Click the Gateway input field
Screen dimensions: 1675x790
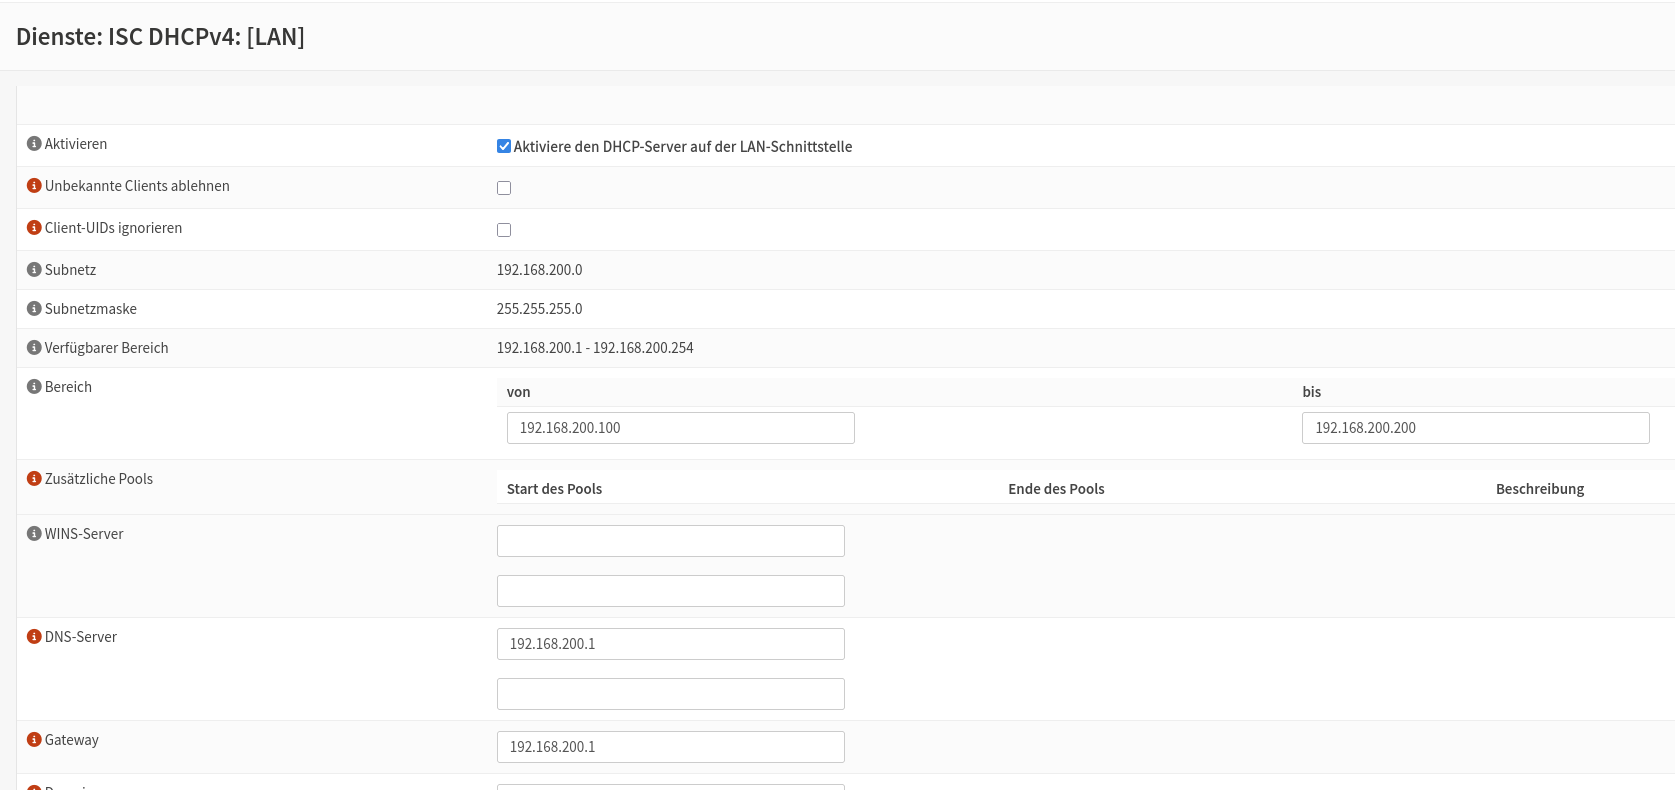pos(670,747)
